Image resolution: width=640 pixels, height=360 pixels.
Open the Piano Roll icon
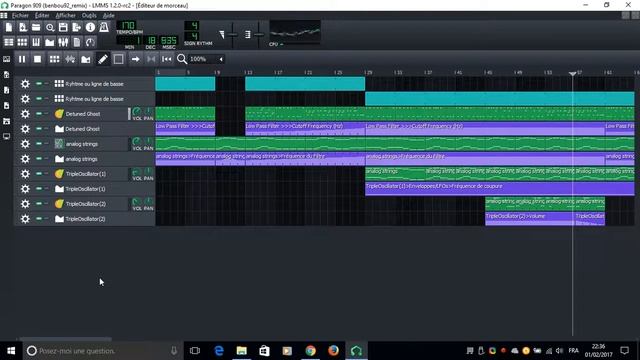pyautogui.click(x=36, y=42)
